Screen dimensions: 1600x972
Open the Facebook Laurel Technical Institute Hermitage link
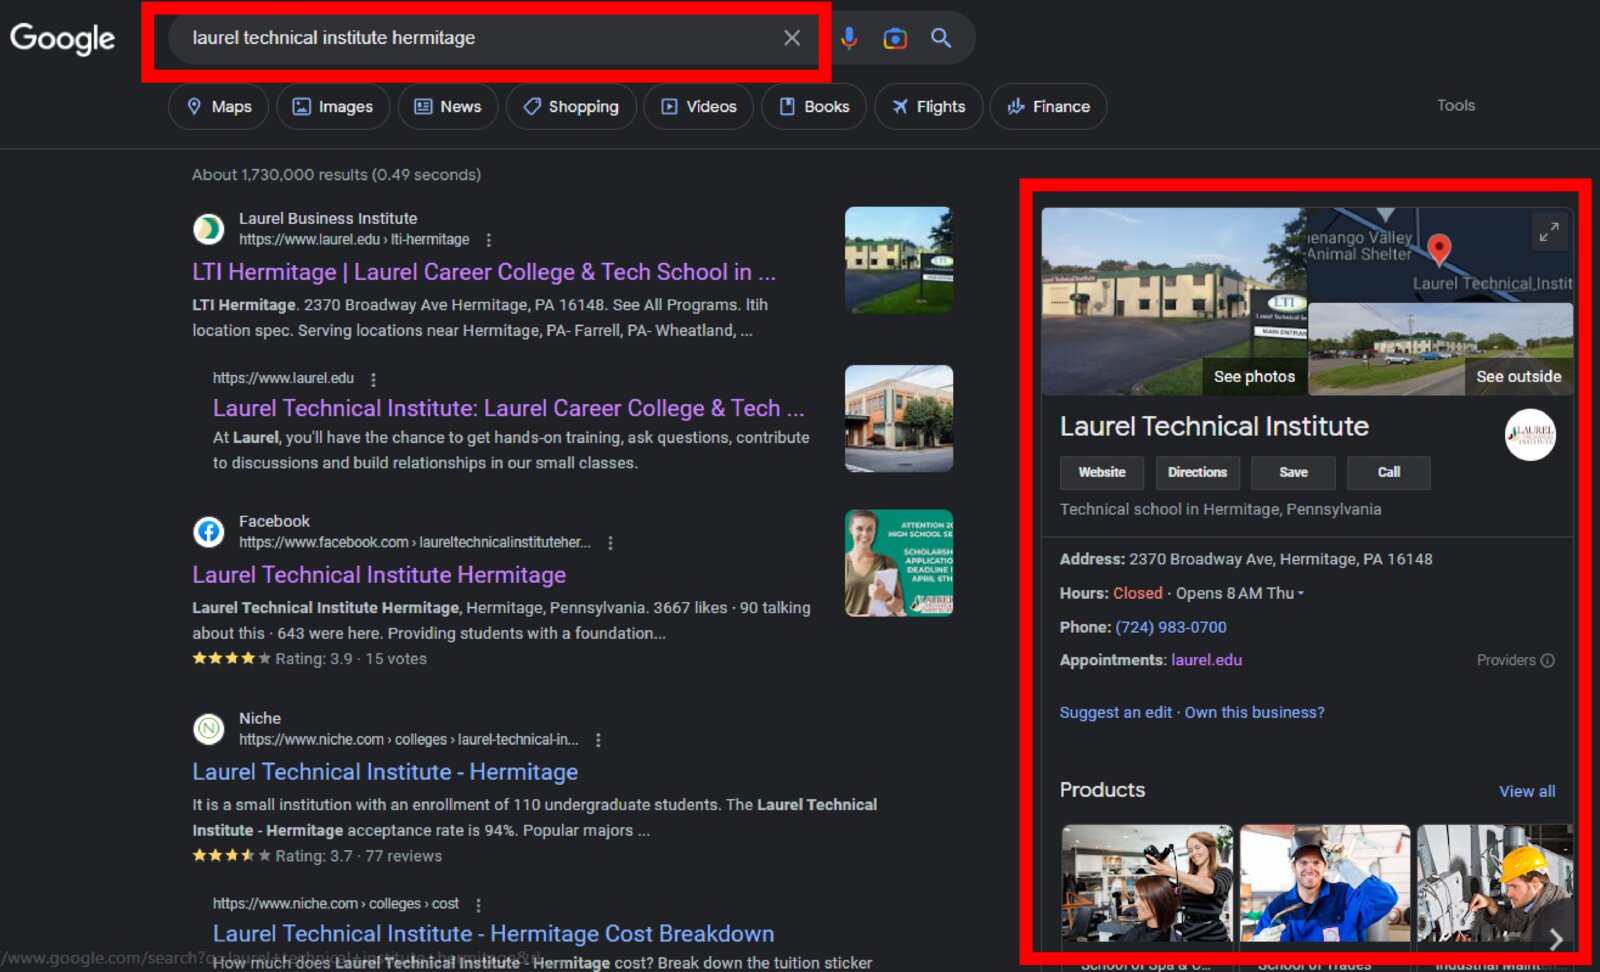(x=379, y=575)
